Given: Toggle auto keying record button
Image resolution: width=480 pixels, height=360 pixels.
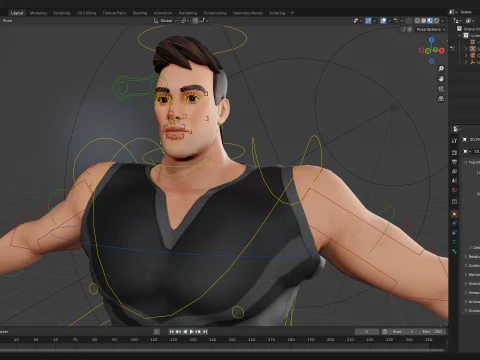Looking at the screenshot, I should (x=156, y=332).
